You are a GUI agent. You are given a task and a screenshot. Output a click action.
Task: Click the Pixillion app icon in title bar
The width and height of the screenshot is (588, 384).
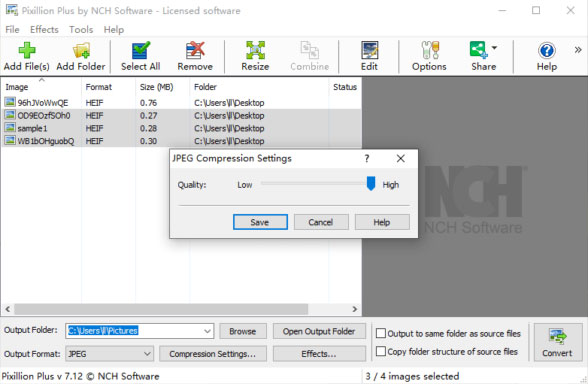pos(12,10)
